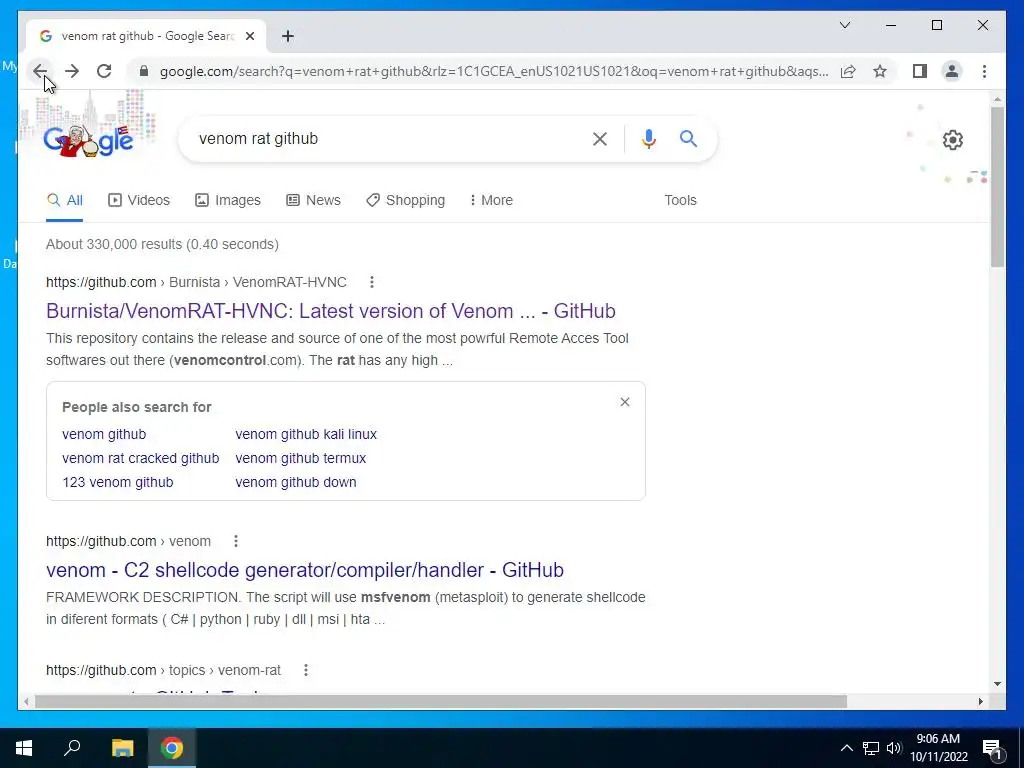Switch to the Images results tab

(228, 200)
